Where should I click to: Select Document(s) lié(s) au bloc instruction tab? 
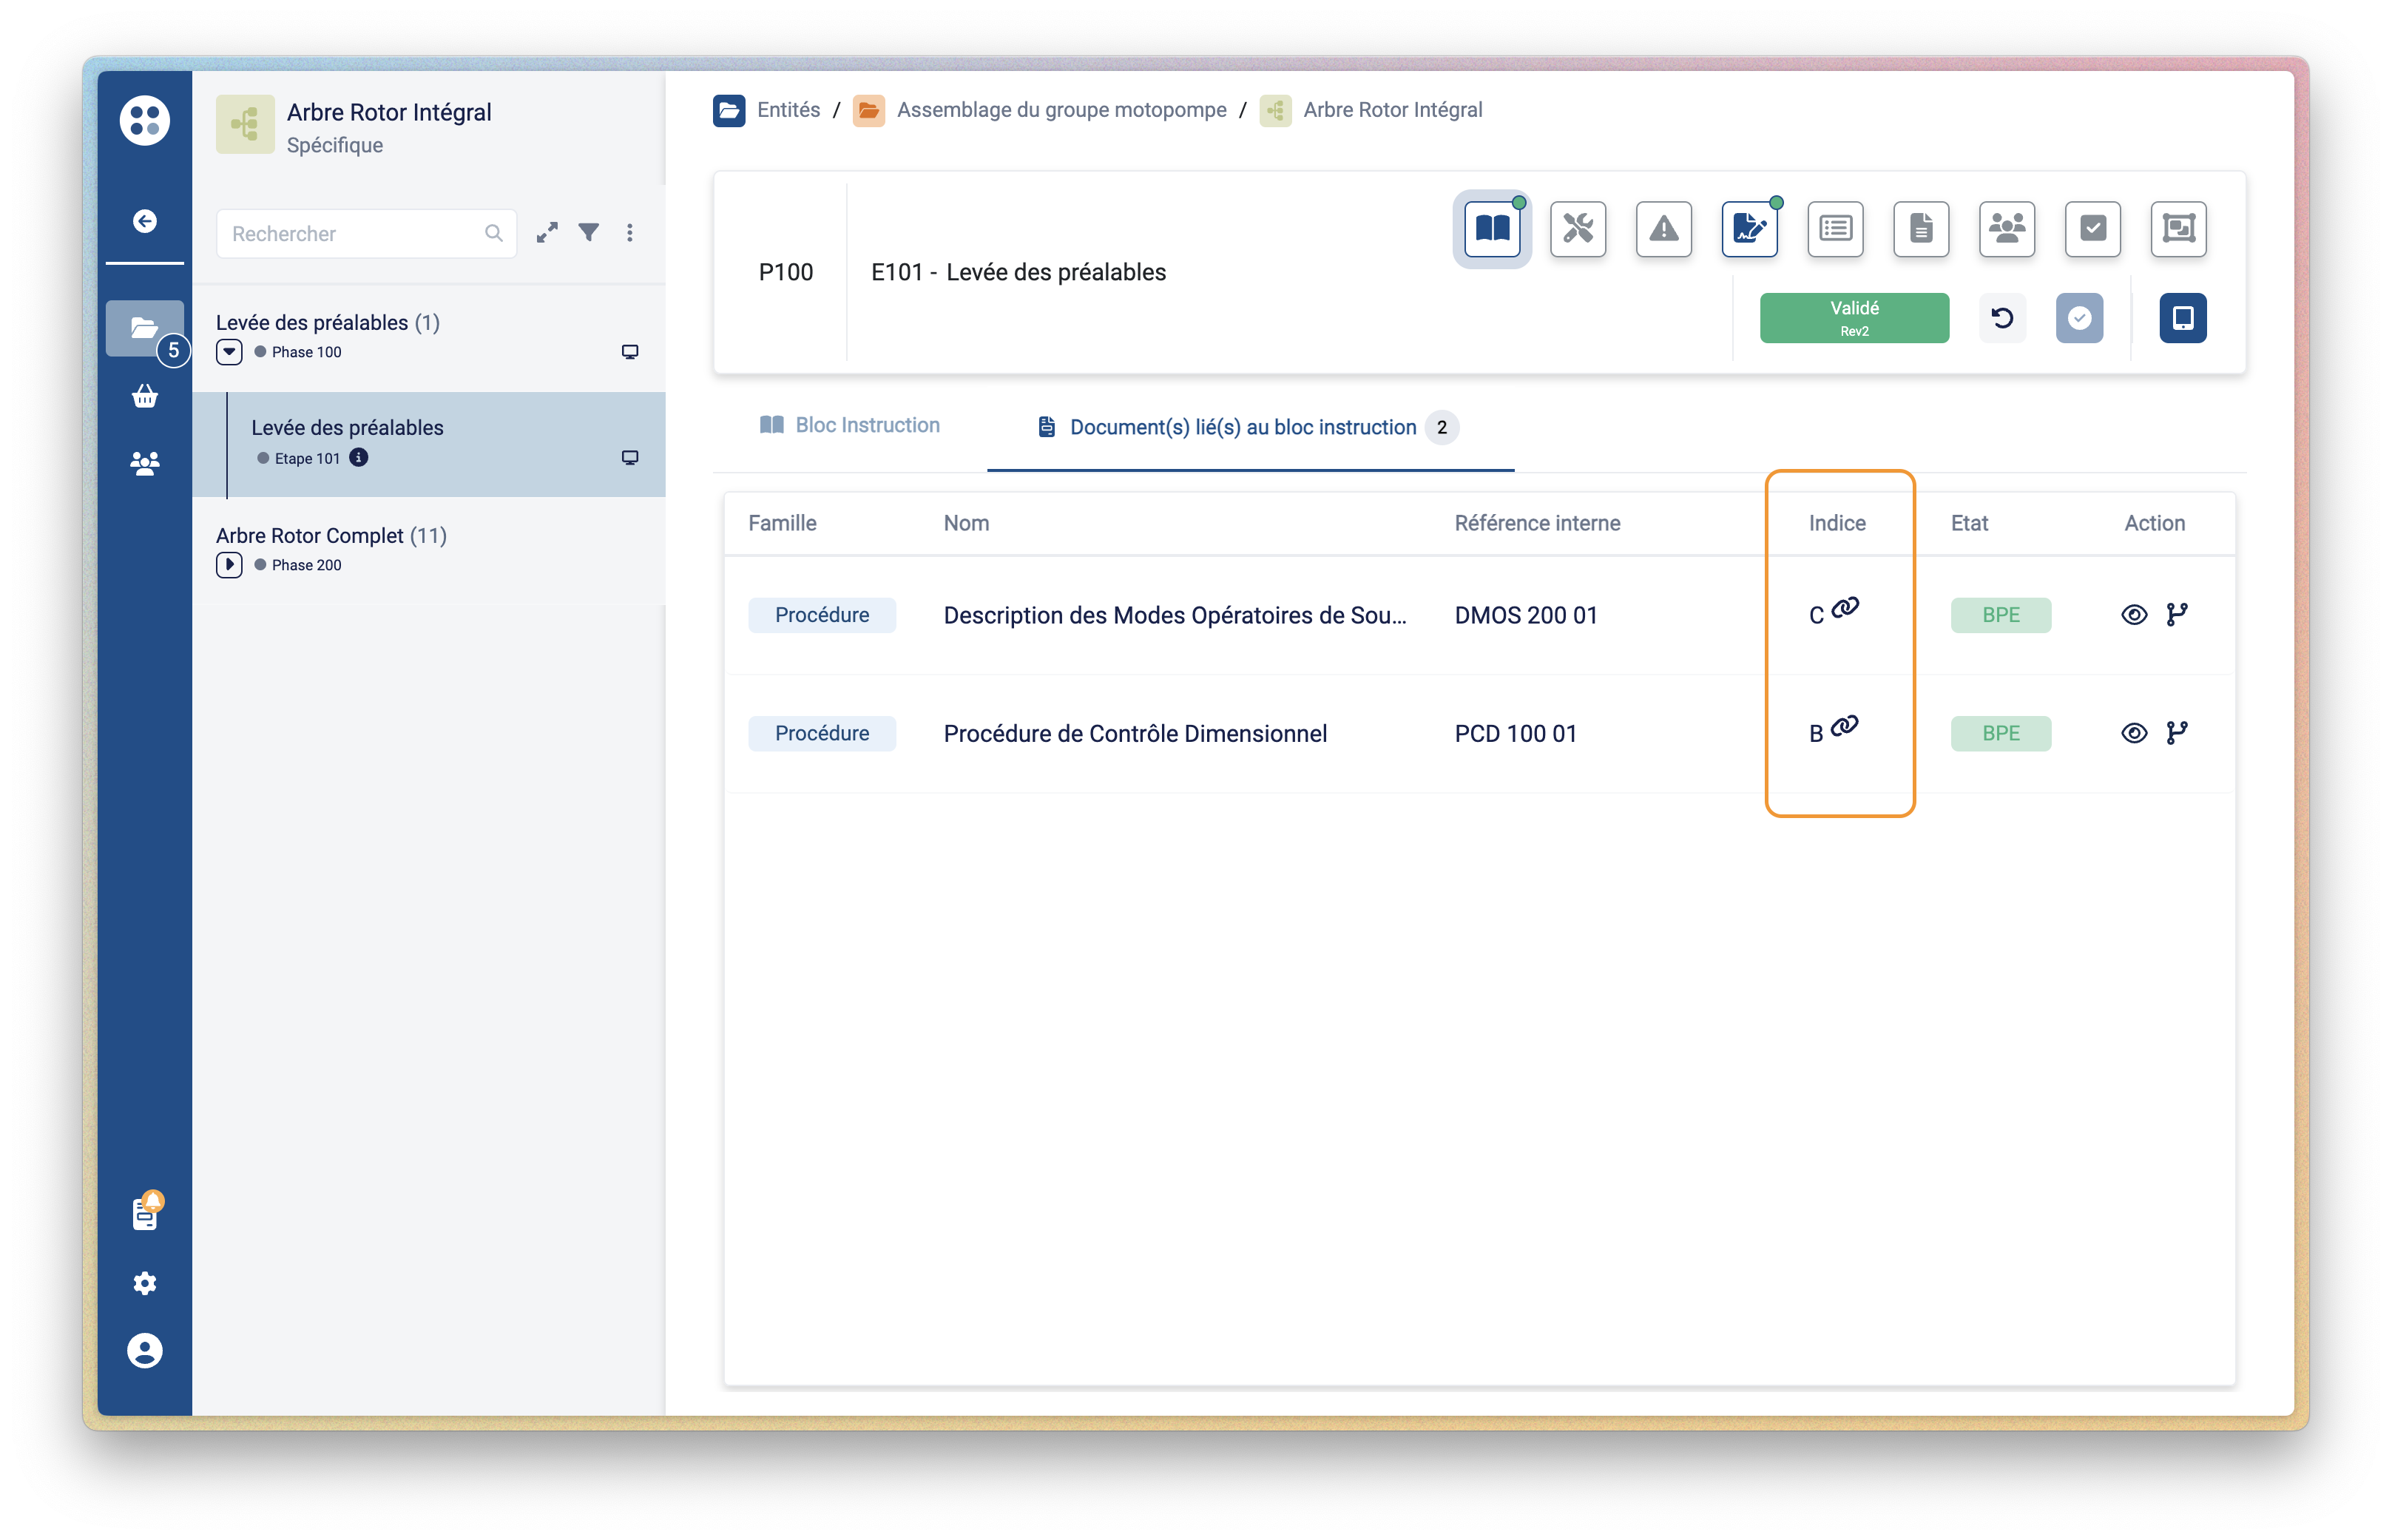1242,427
